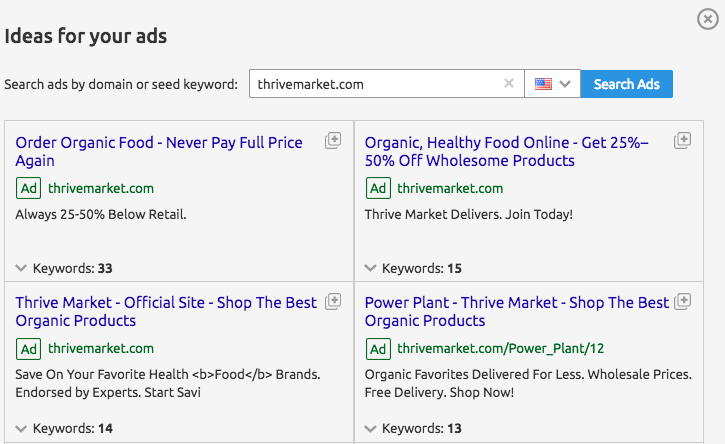Open 'Thrive Market - Official Site' ad headline
The height and width of the screenshot is (444, 725).
[166, 311]
